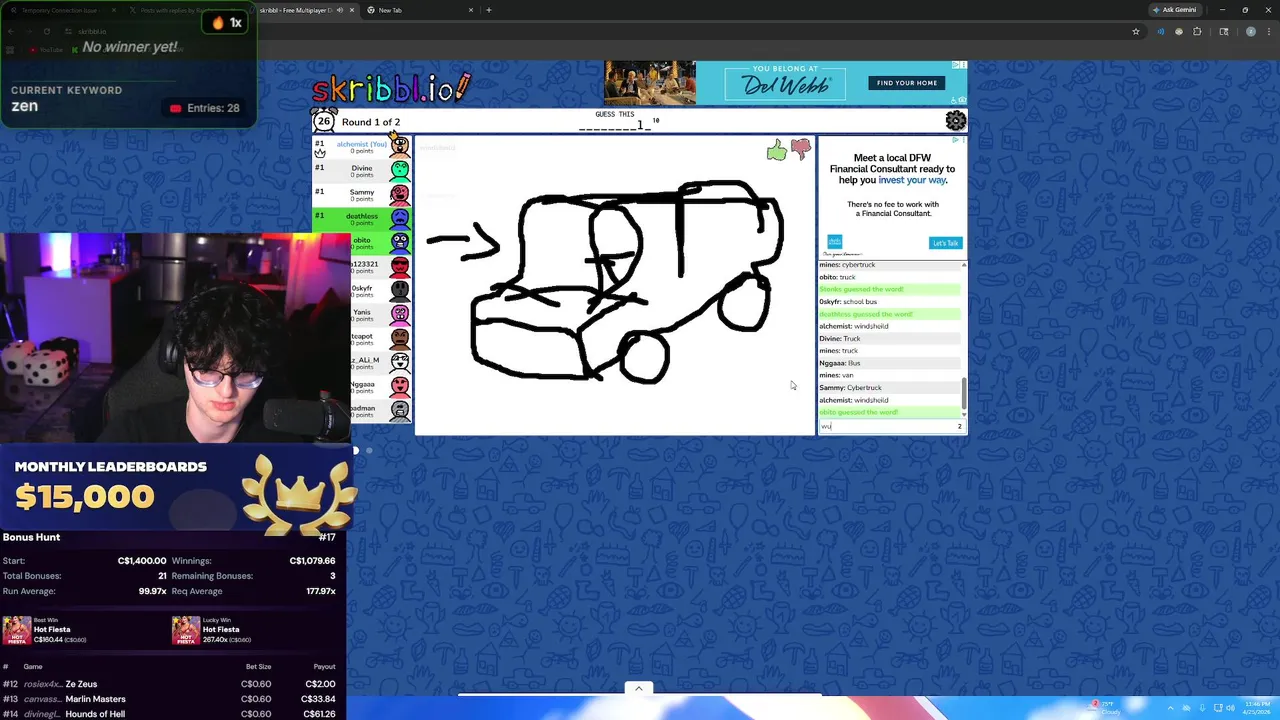The width and height of the screenshot is (1280, 720).
Task: Click deathless's blue avatar
Action: (400, 218)
